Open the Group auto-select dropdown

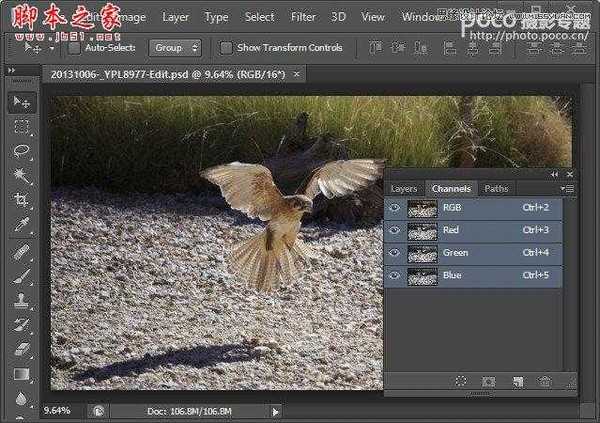[x=175, y=47]
